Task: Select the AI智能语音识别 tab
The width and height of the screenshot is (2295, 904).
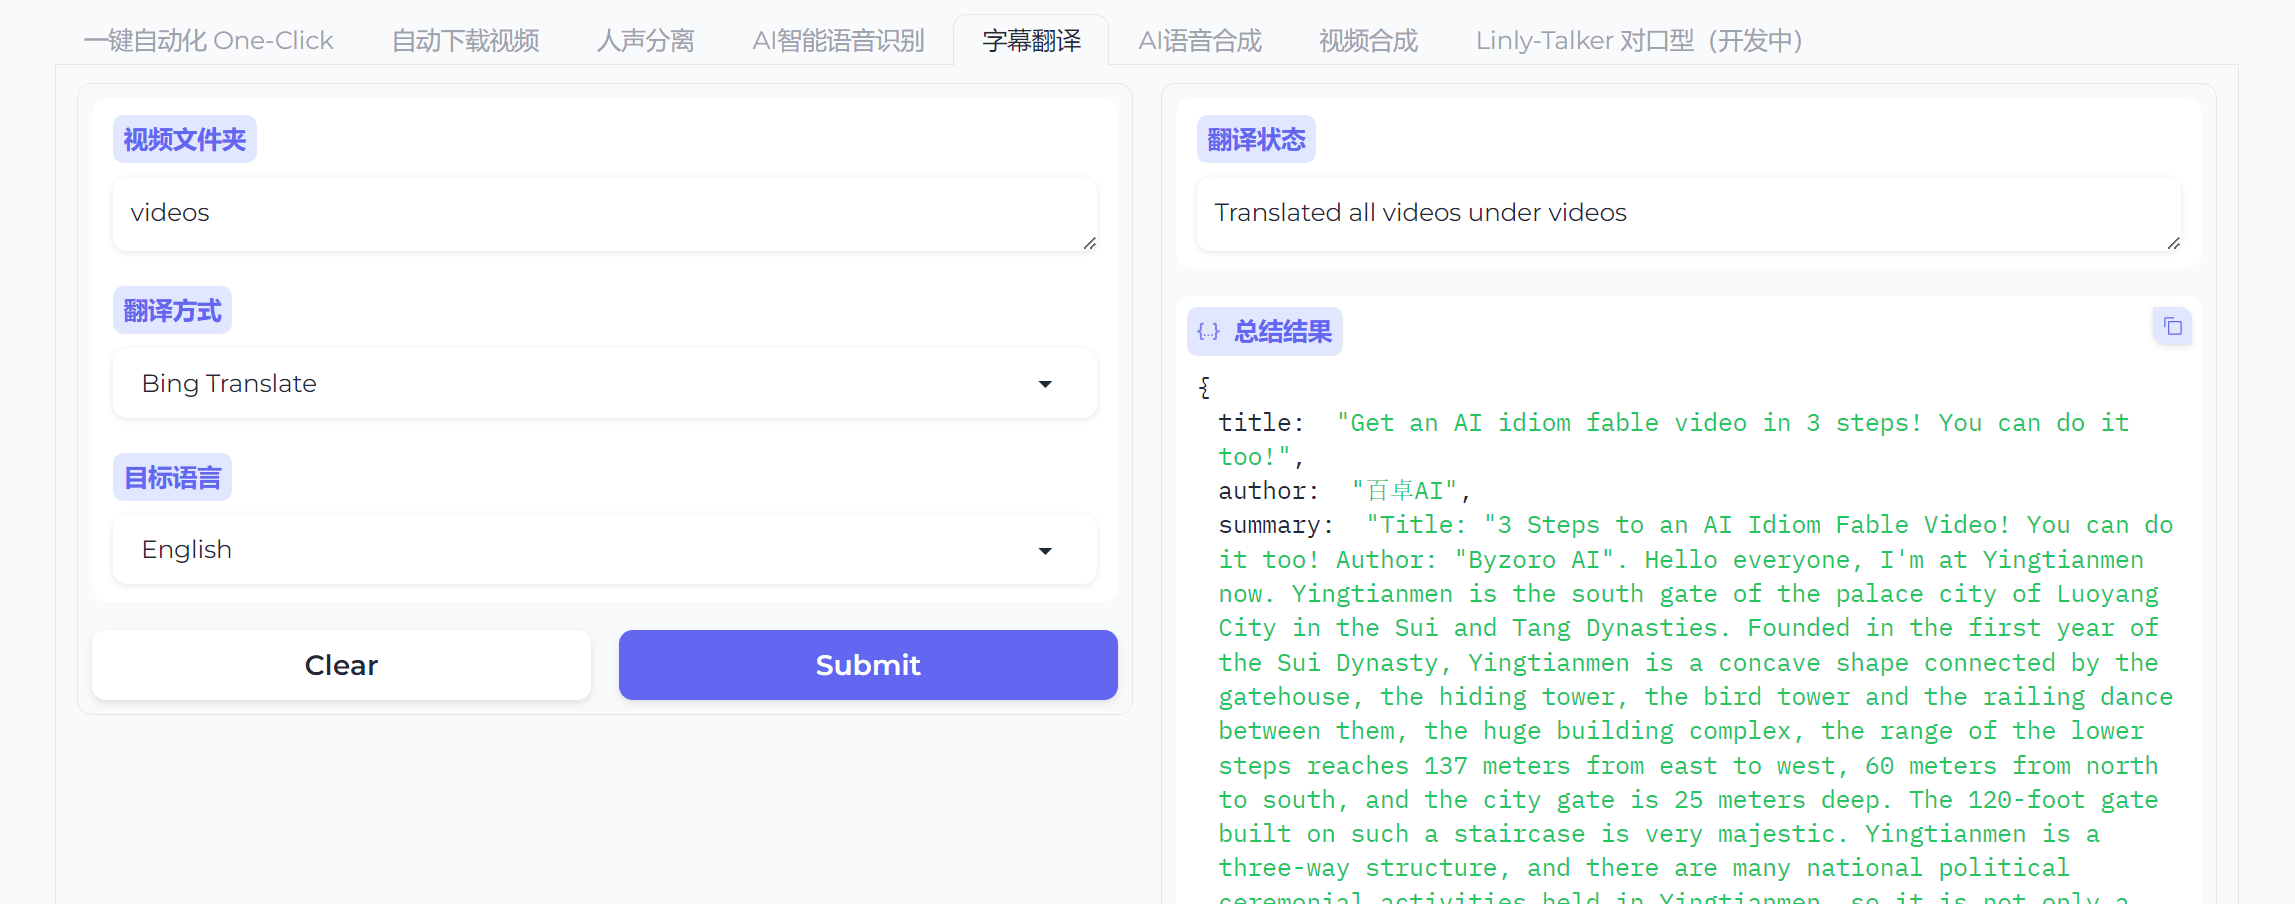Action: pos(838,41)
